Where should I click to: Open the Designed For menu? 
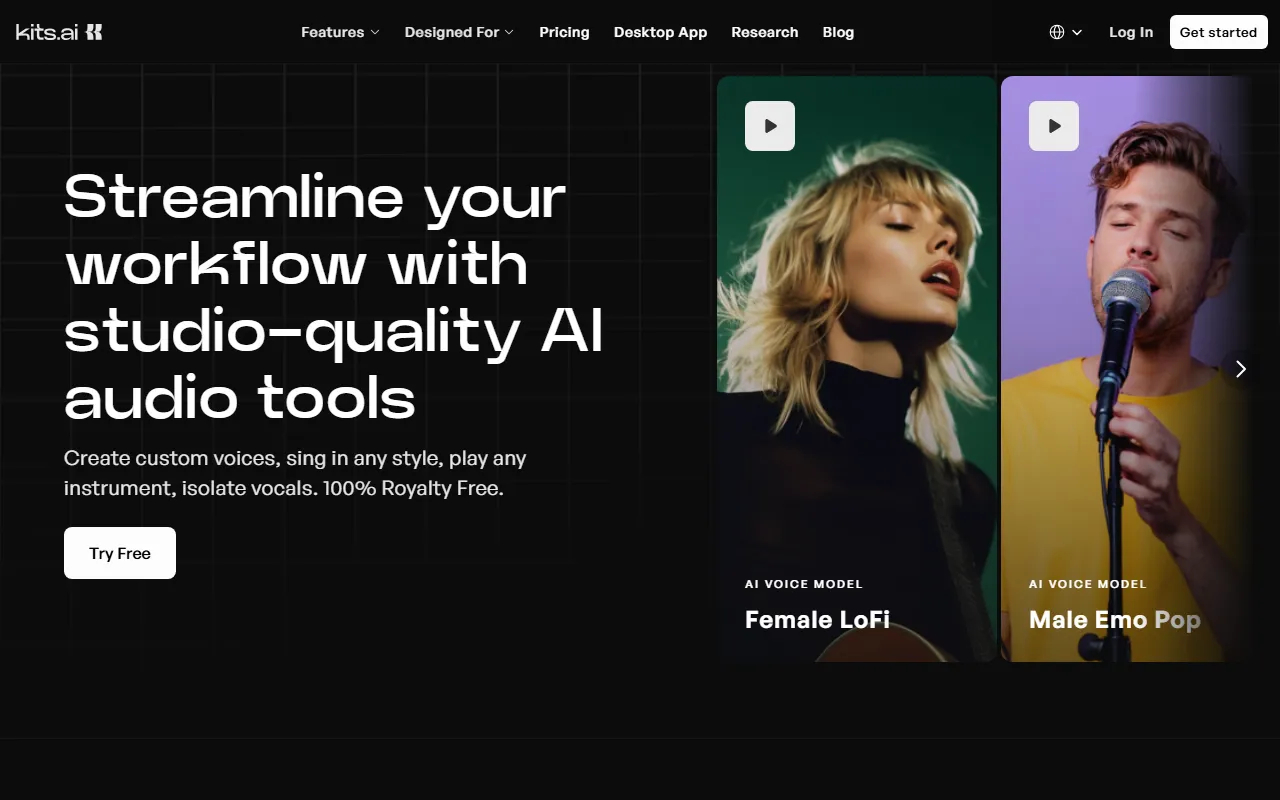point(451,32)
